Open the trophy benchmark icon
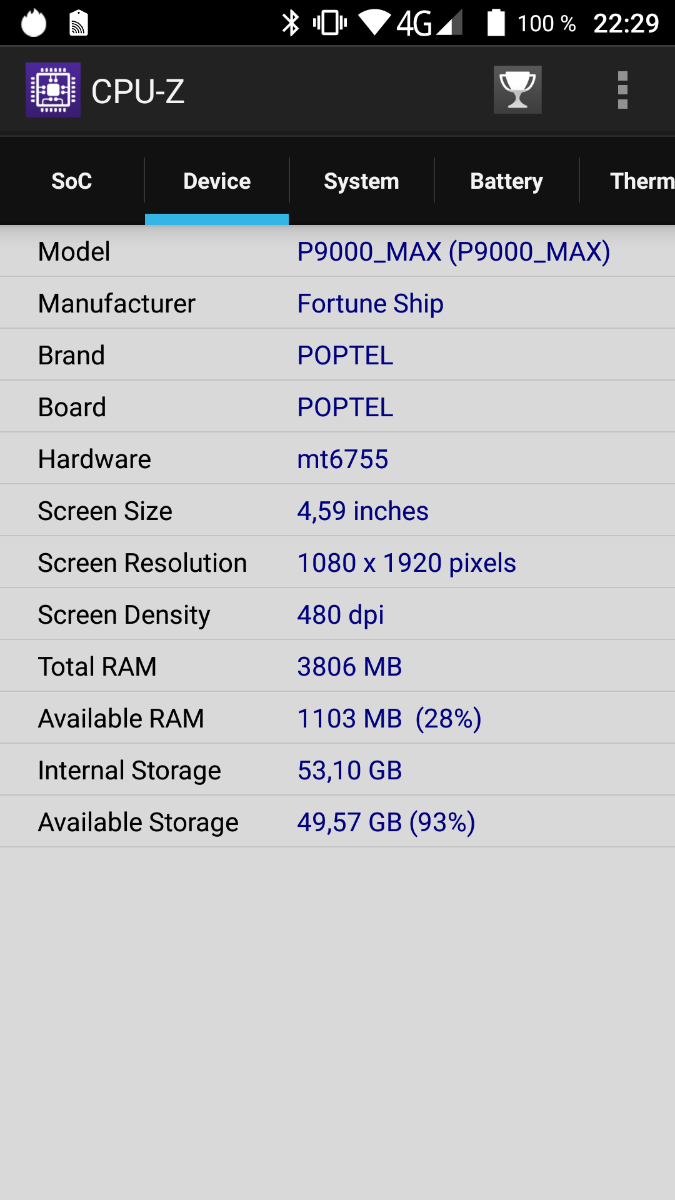This screenshot has height=1200, width=675. click(x=517, y=91)
